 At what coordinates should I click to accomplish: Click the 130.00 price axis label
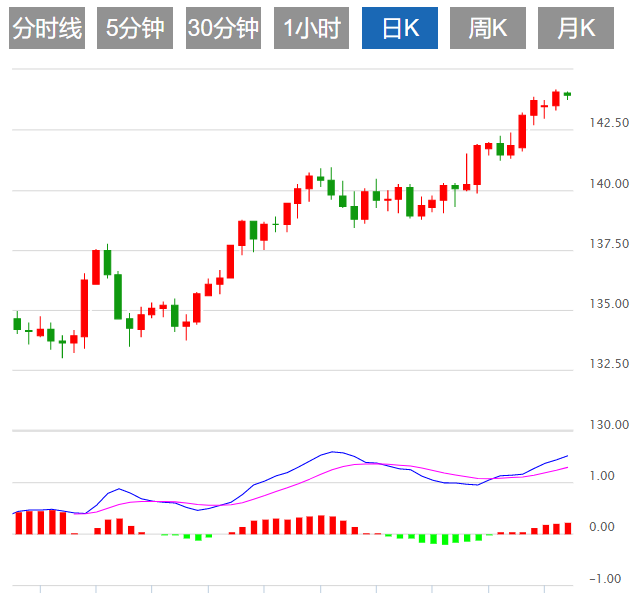pyautogui.click(x=608, y=425)
